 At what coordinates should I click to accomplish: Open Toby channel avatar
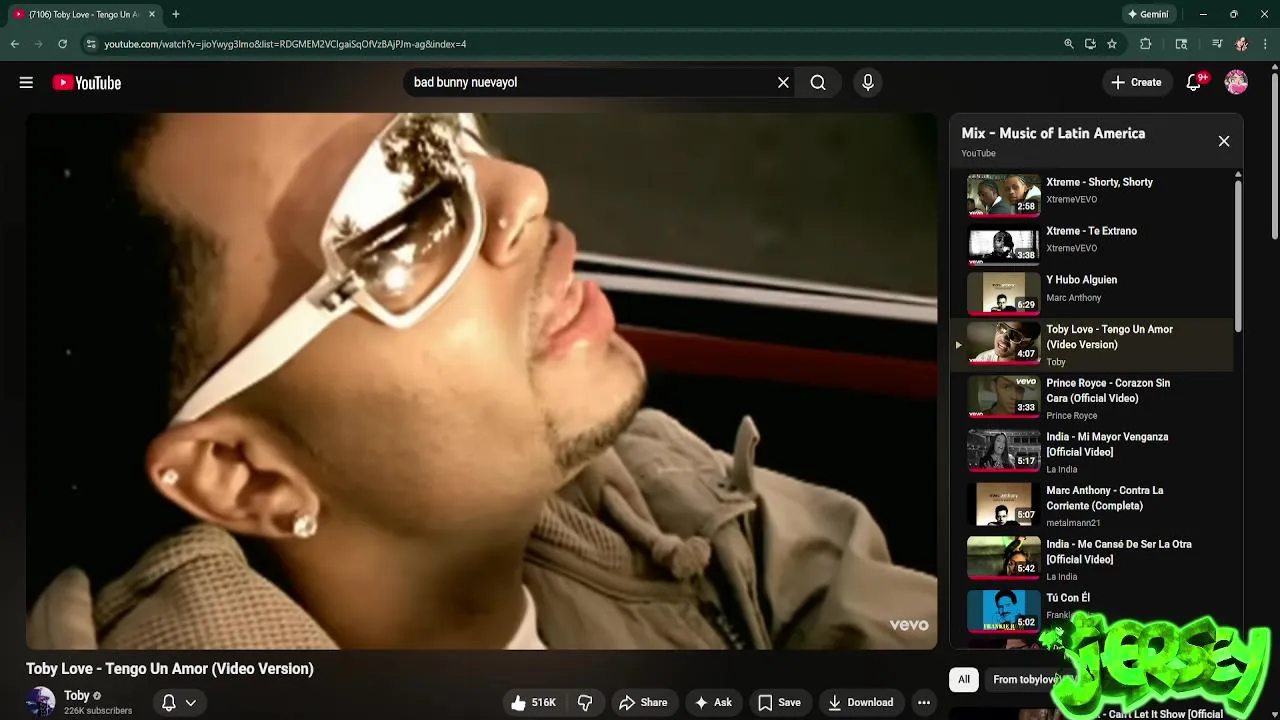pos(41,702)
